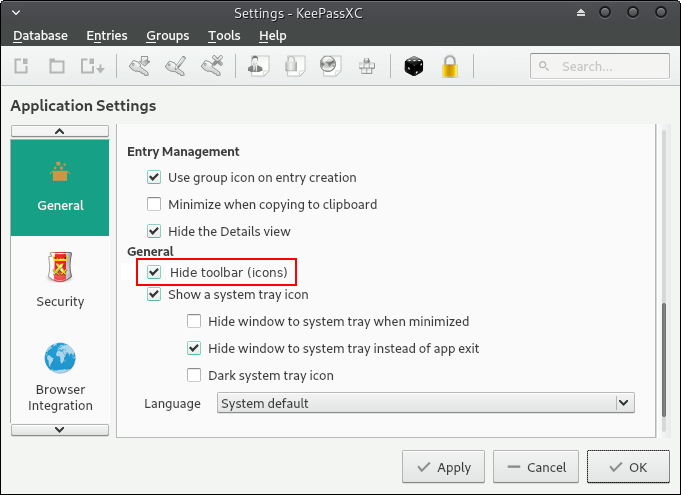The width and height of the screenshot is (681, 495).
Task: Open the Database menu
Action: point(40,35)
